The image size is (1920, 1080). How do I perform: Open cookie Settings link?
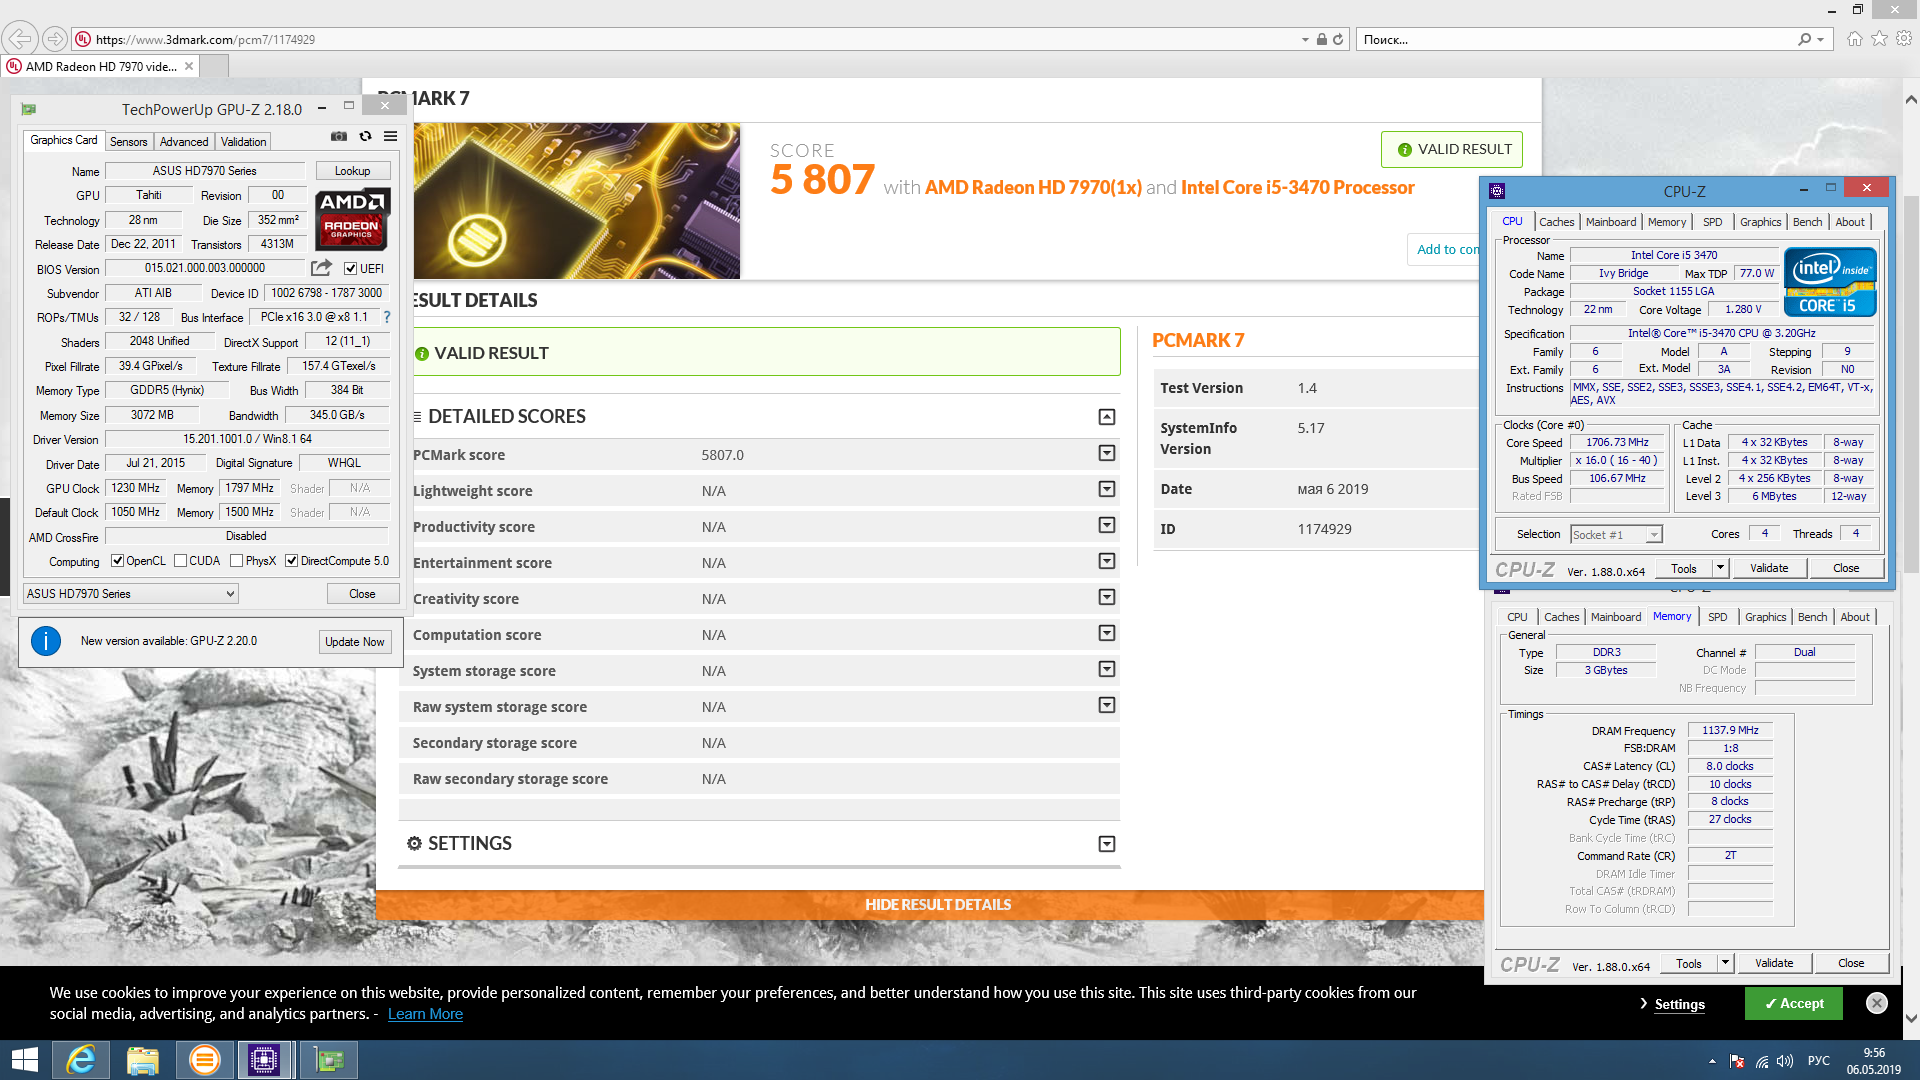pyautogui.click(x=1679, y=1004)
